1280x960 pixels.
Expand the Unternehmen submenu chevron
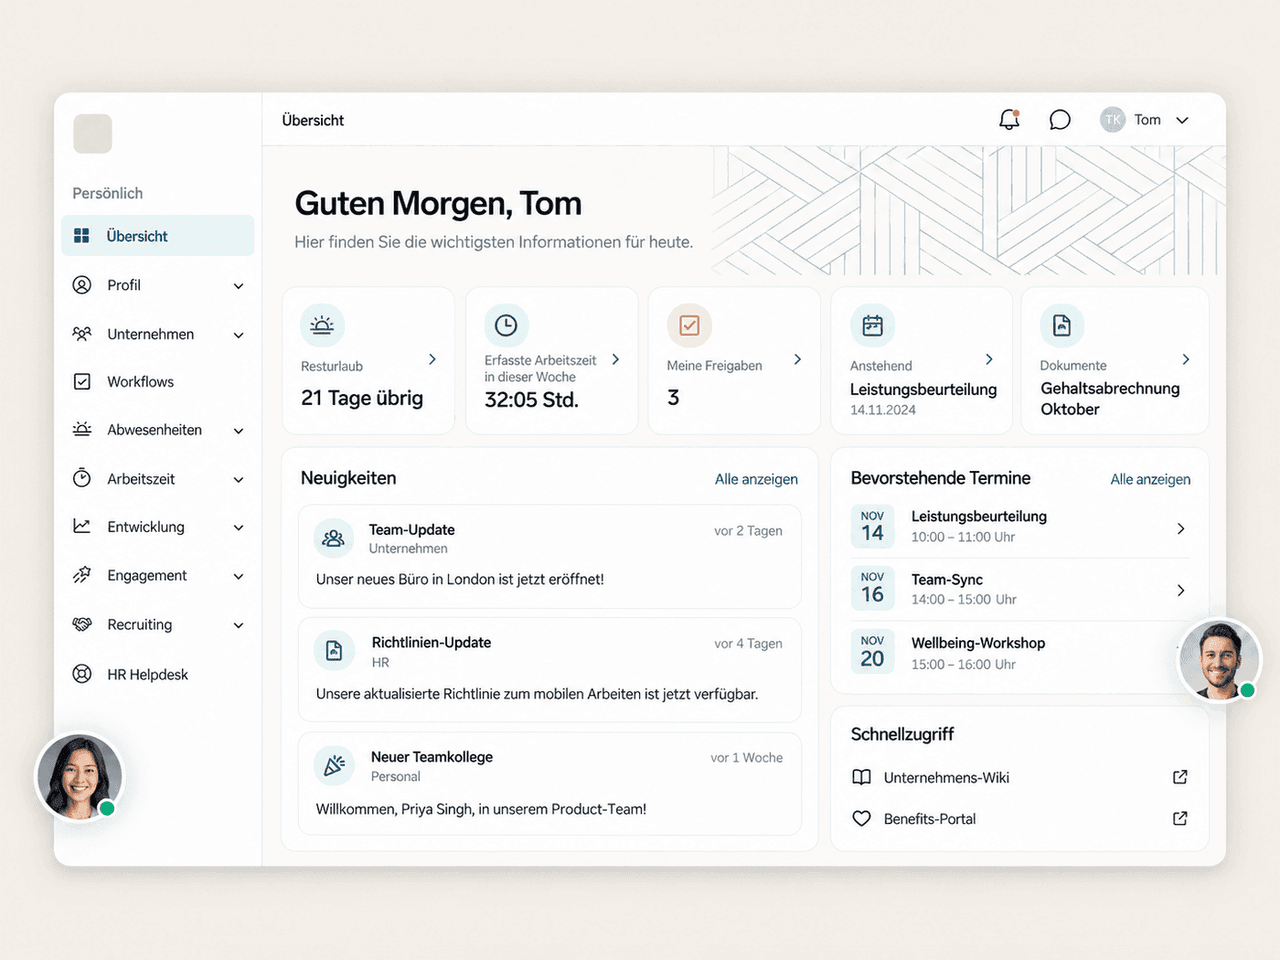coord(238,335)
